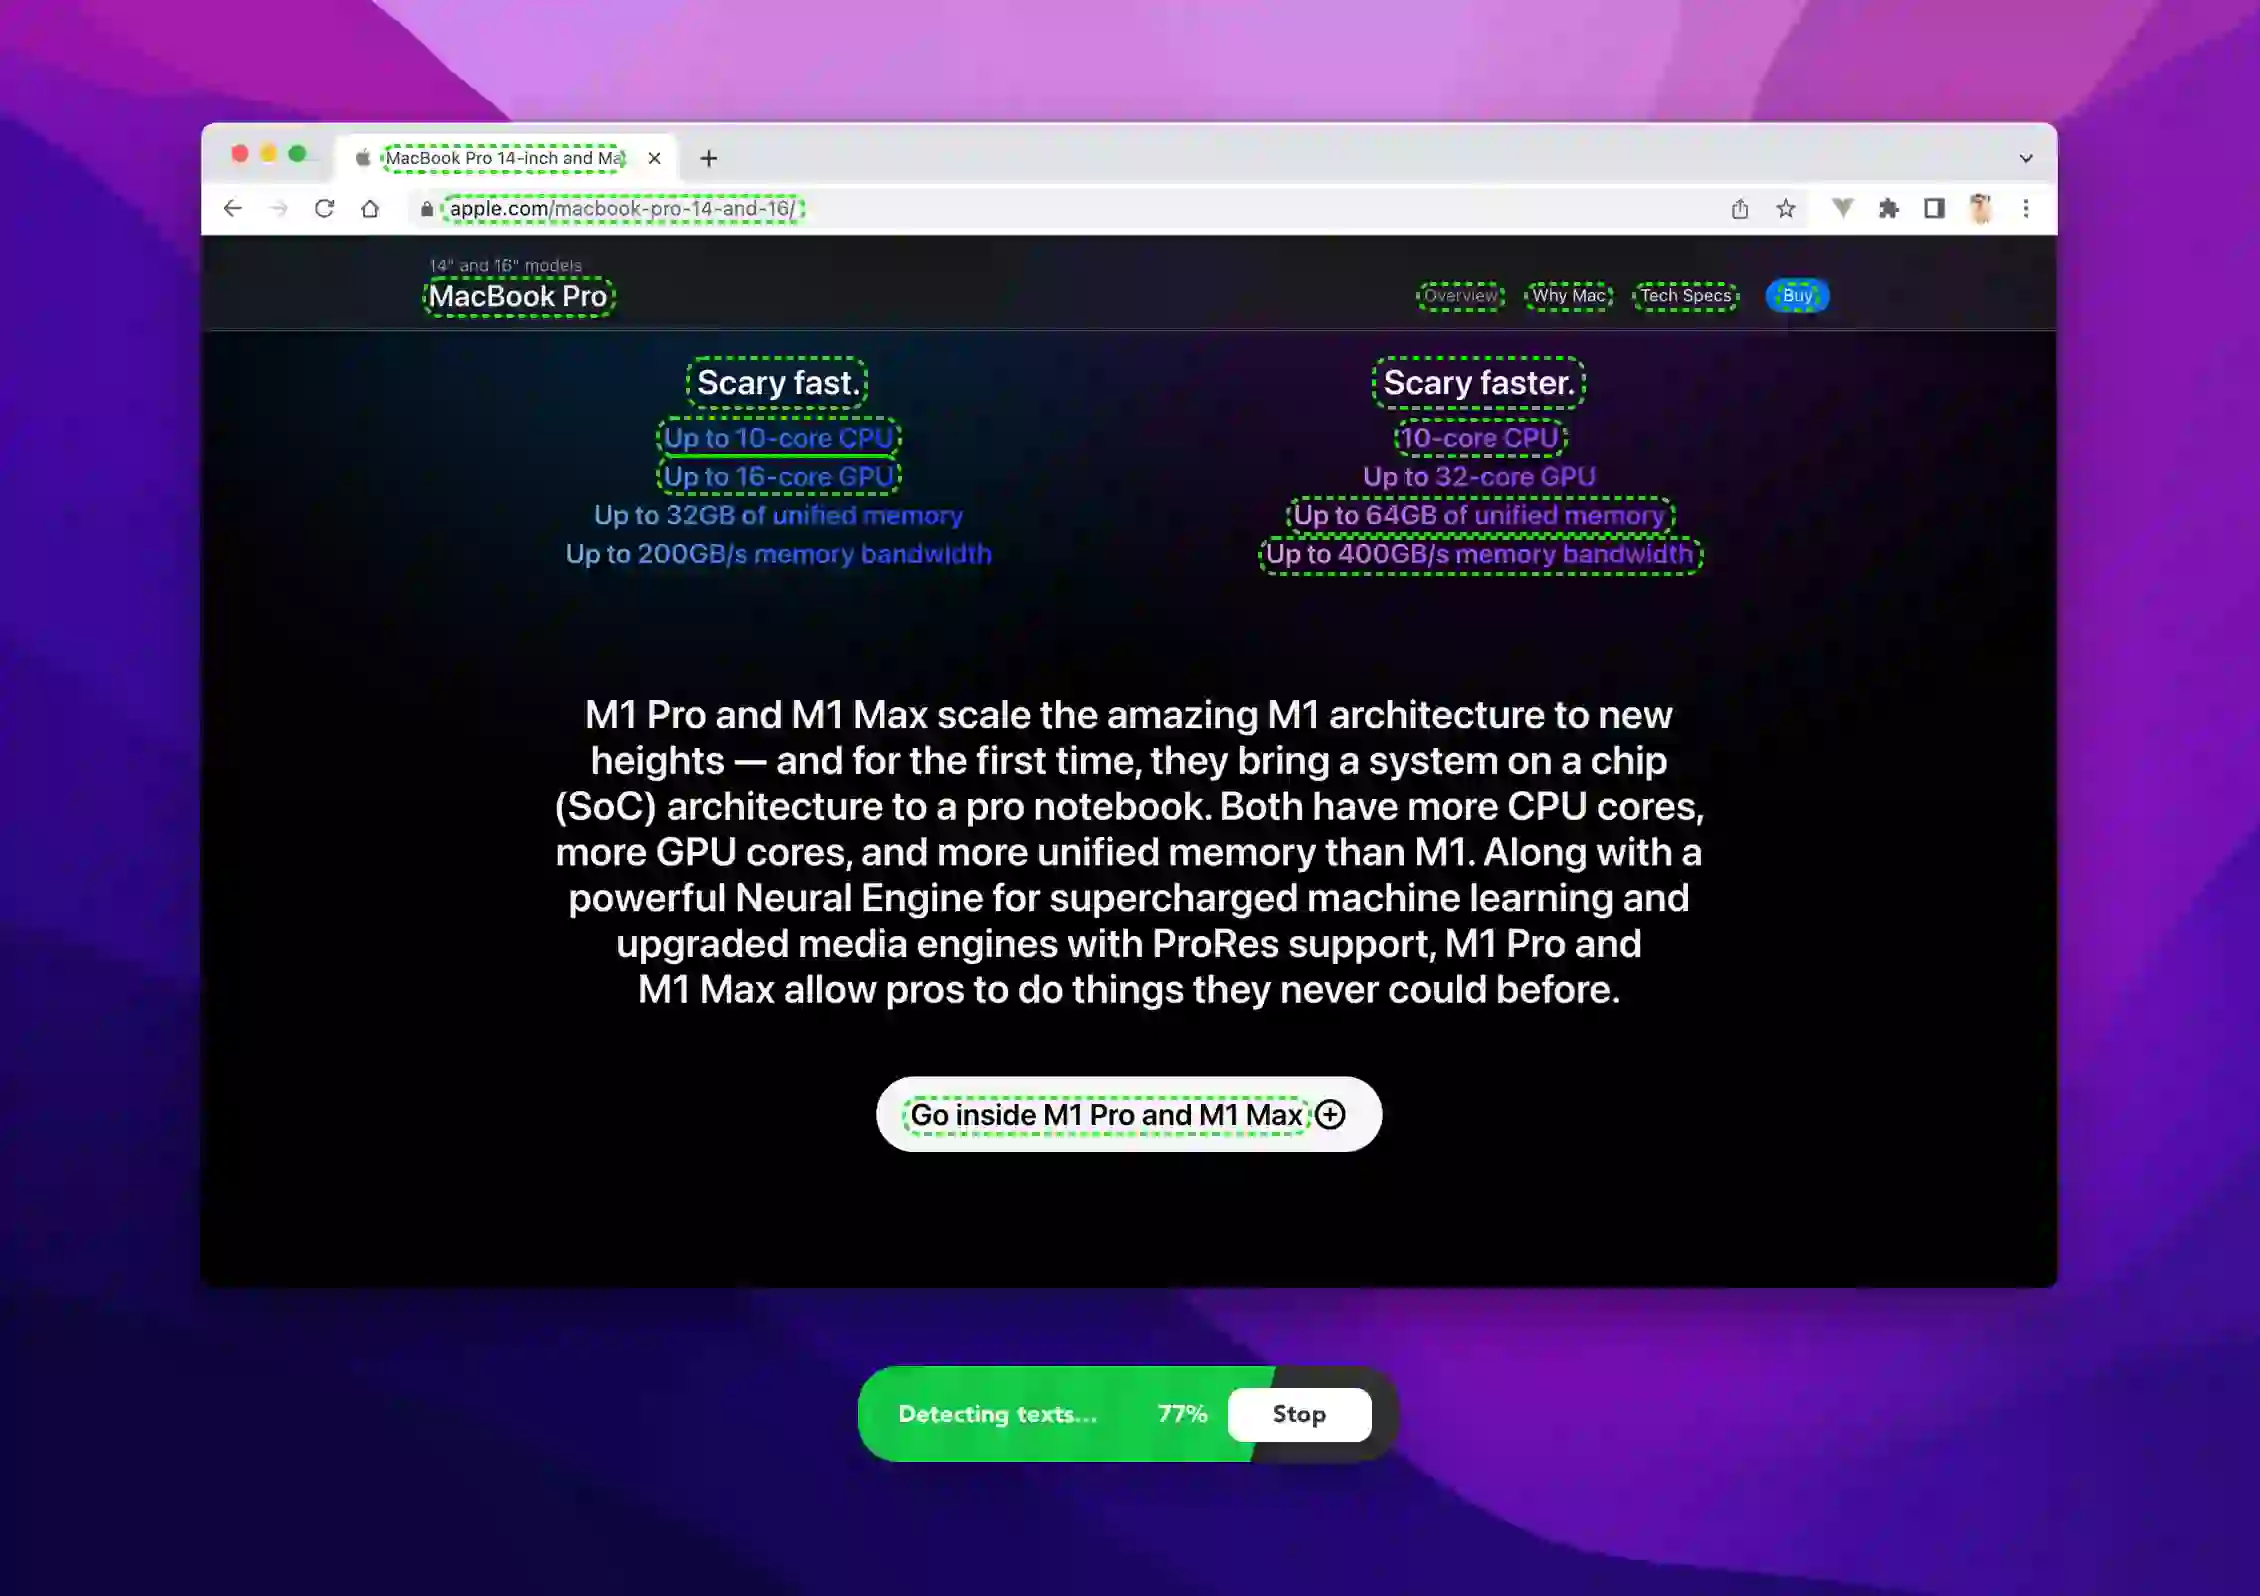Click the Why Mac navigation menu item
The image size is (2260, 1596).
[x=1568, y=295]
